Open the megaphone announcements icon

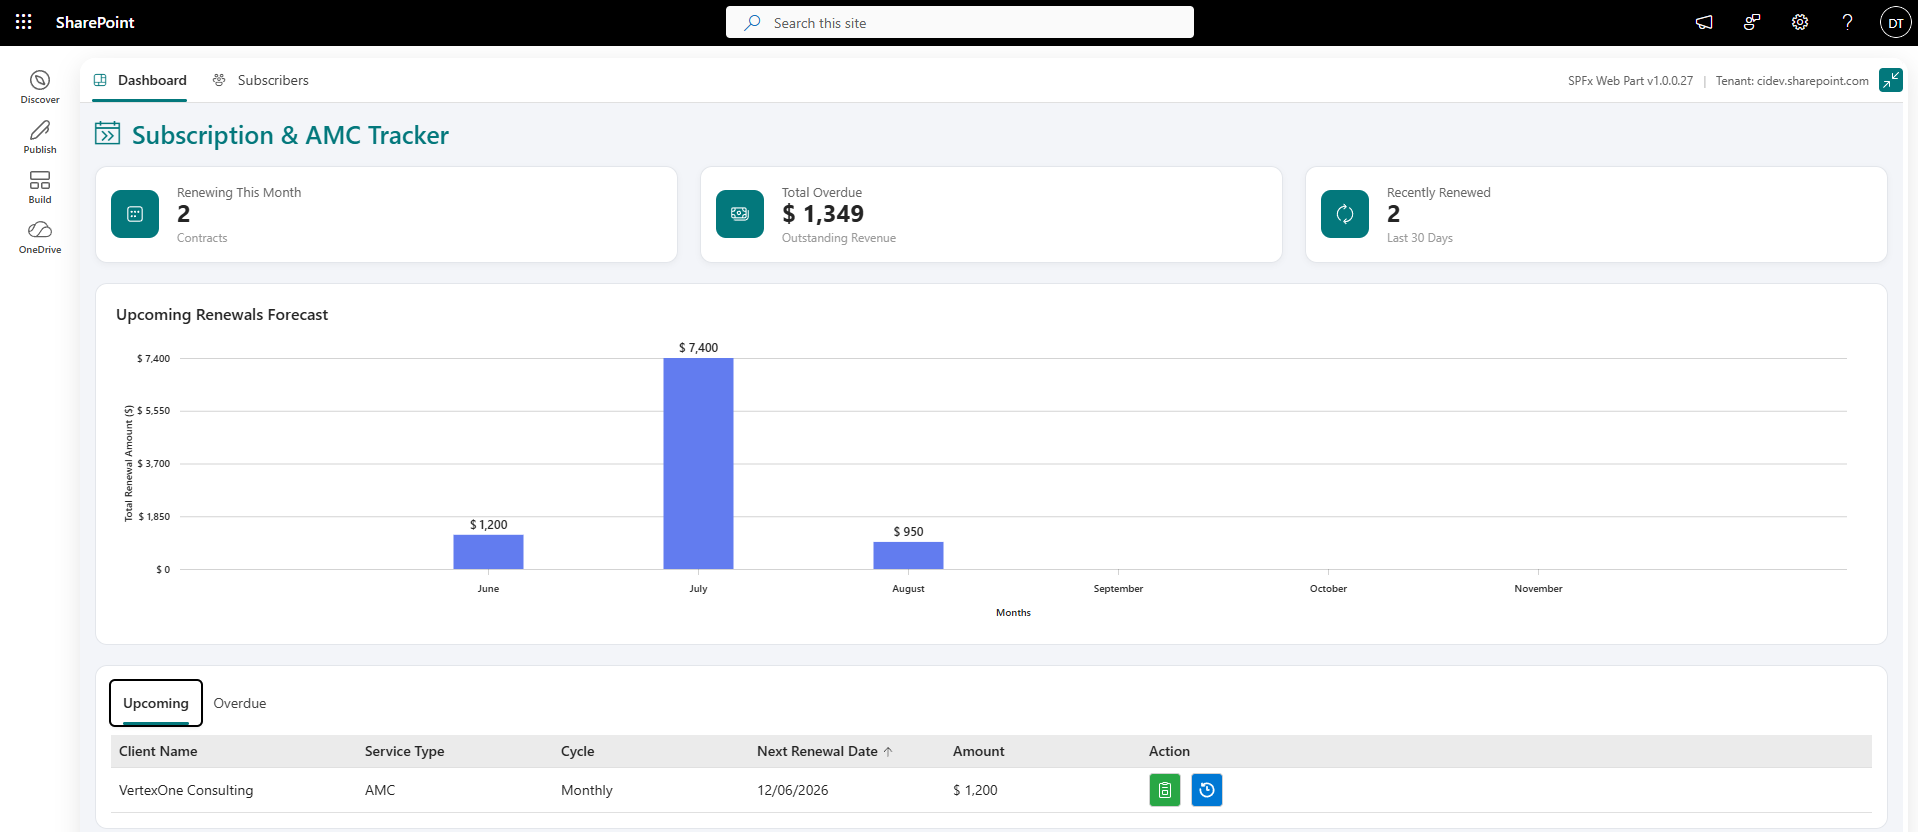click(x=1704, y=22)
